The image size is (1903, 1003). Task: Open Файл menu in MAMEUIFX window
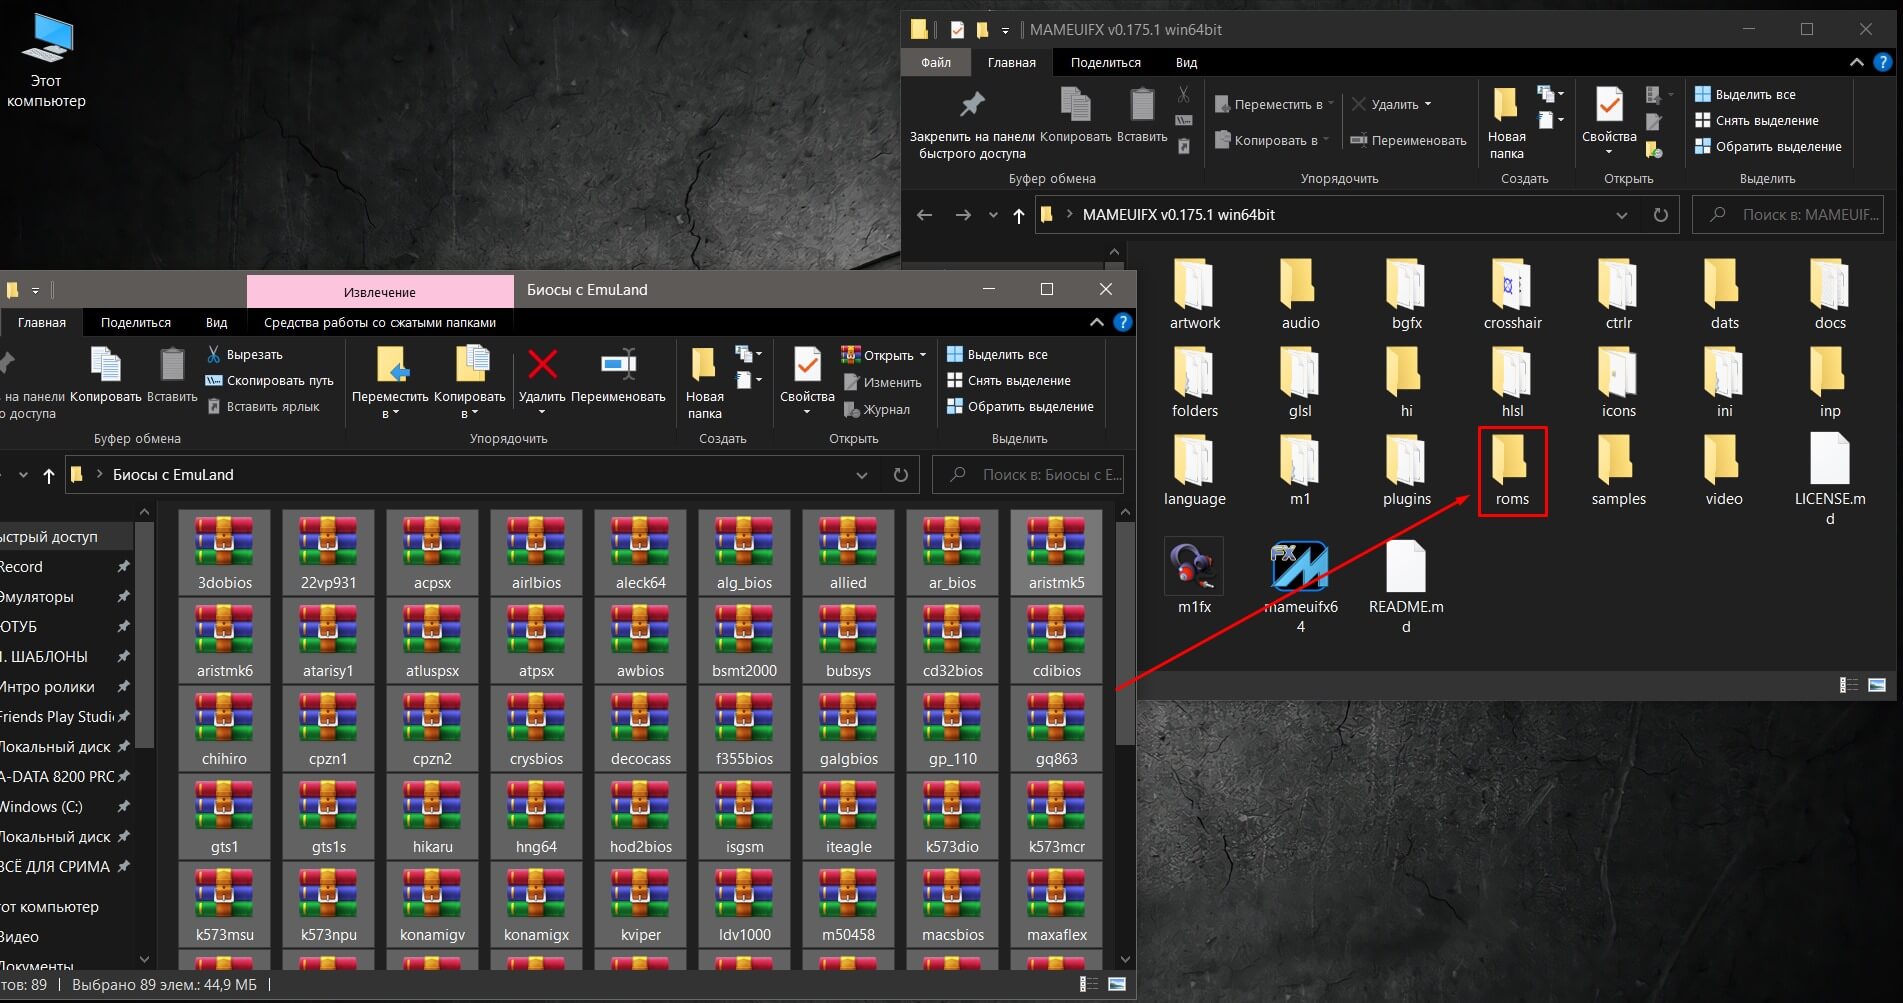click(936, 62)
